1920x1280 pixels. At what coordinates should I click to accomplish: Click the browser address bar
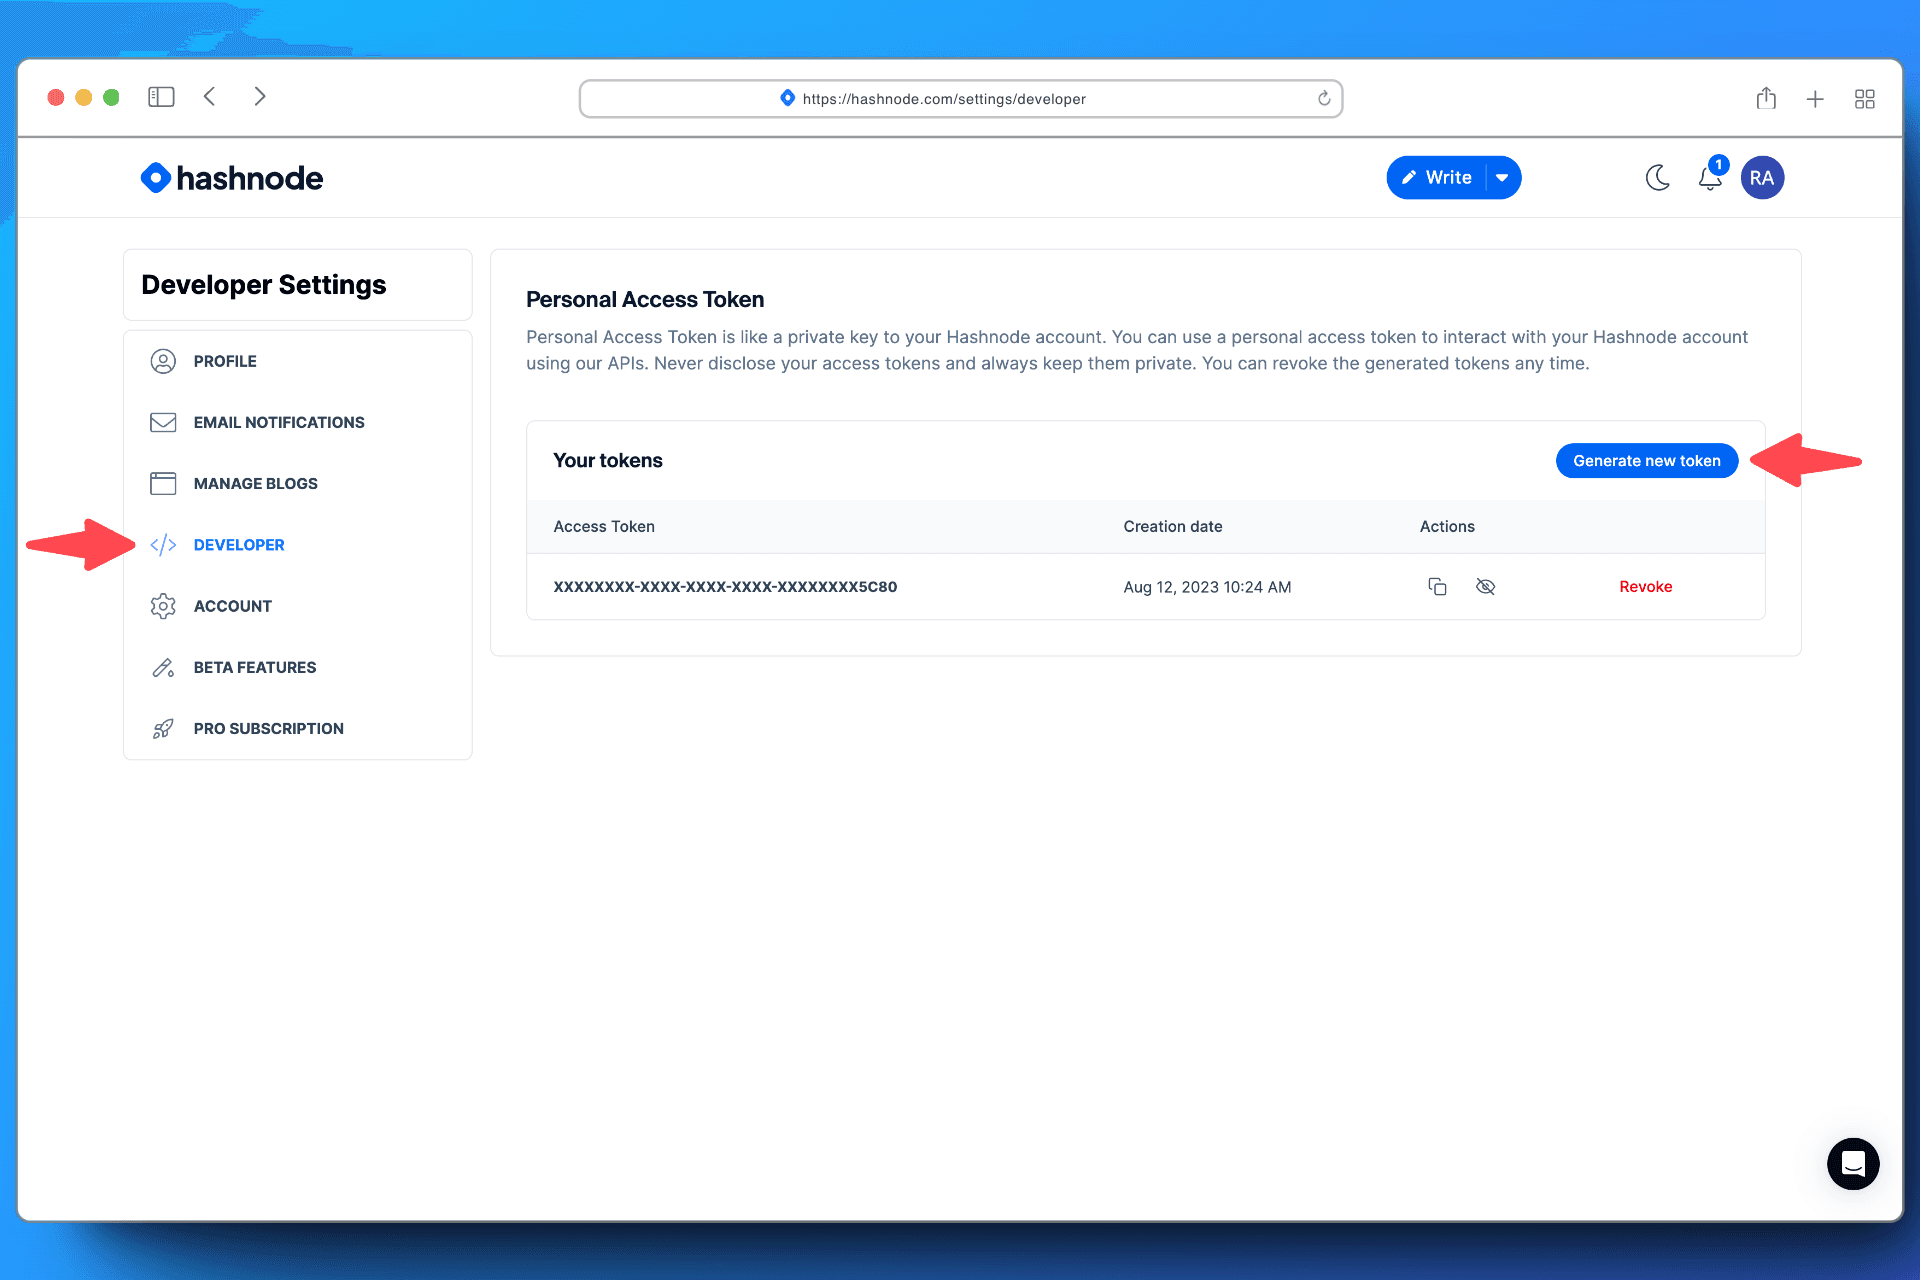[x=960, y=99]
